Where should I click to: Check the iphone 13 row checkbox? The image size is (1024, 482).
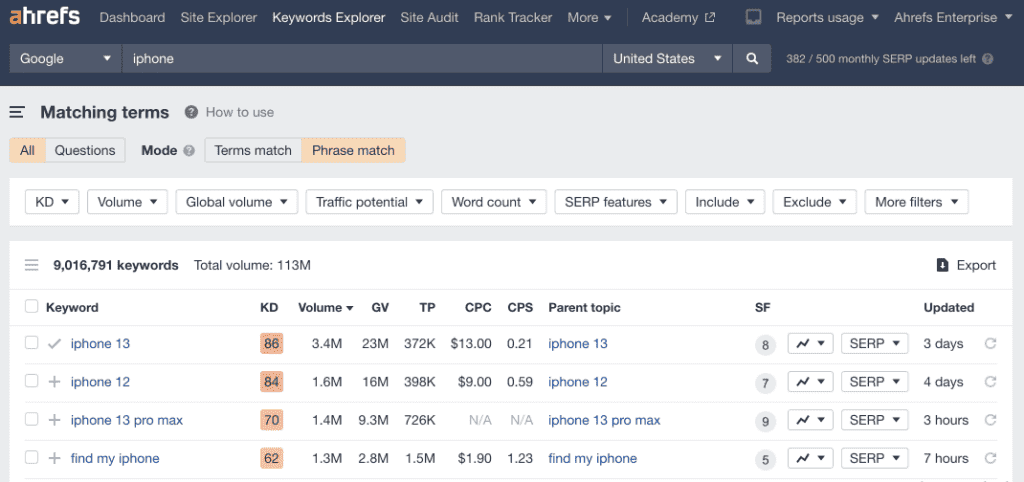[x=31, y=343]
